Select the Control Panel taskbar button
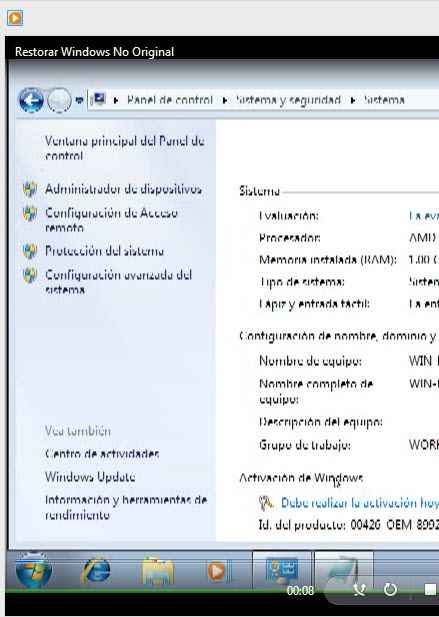439x617 pixels. click(282, 569)
